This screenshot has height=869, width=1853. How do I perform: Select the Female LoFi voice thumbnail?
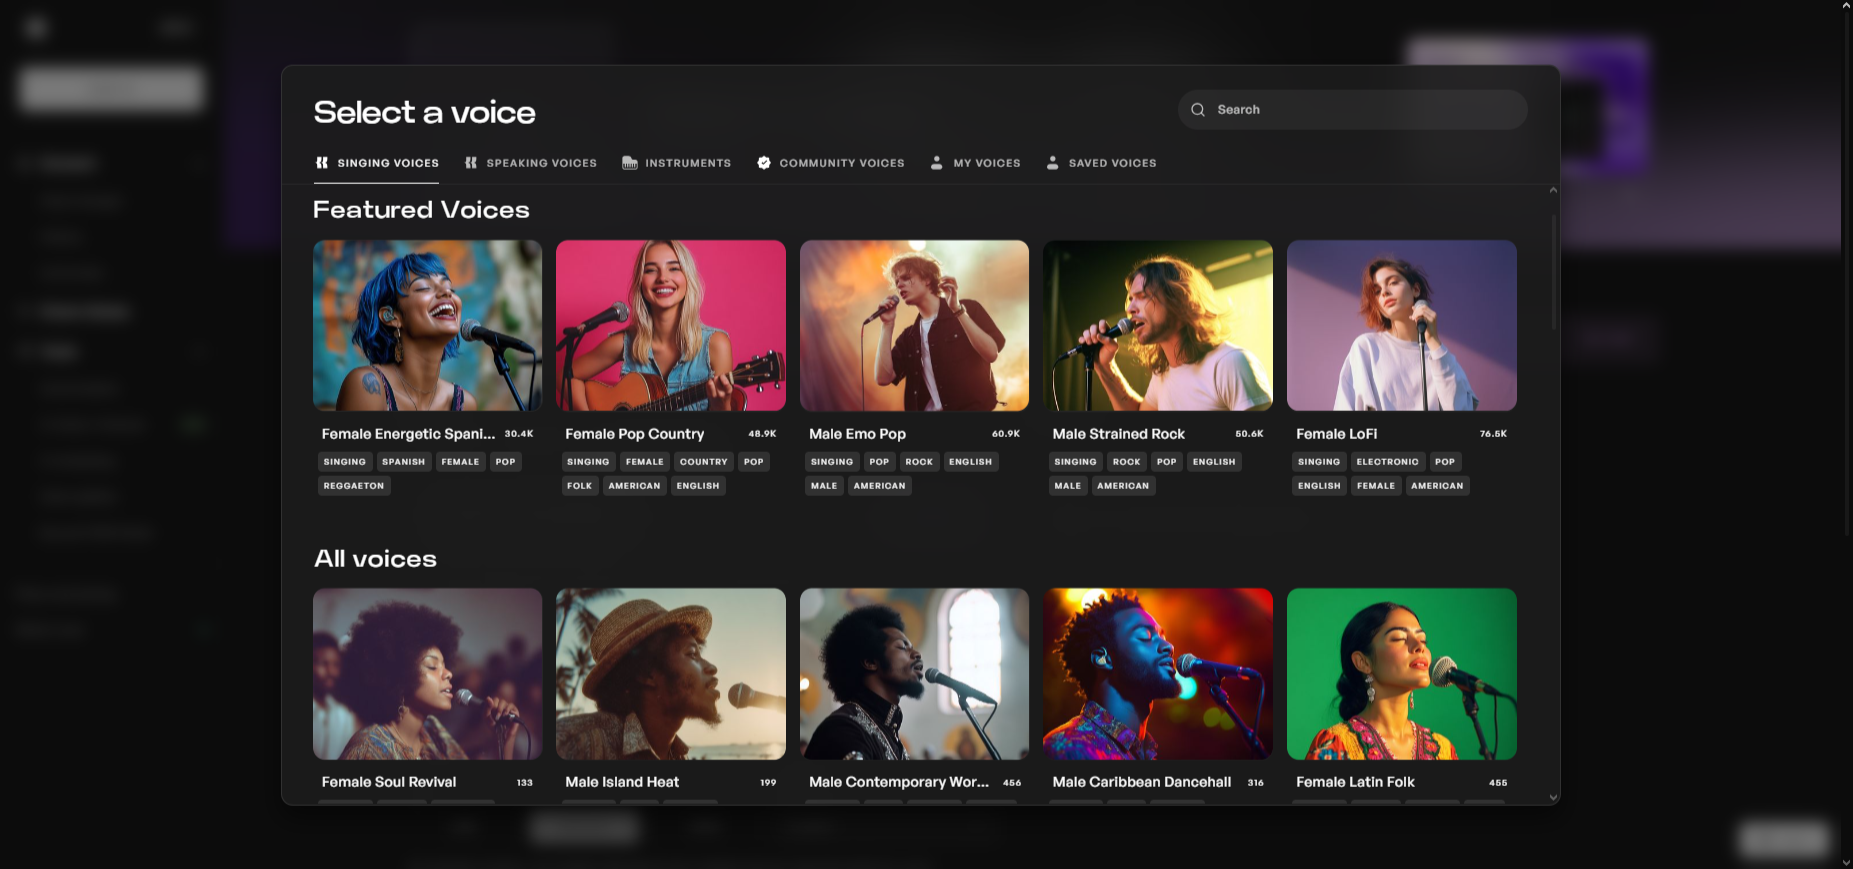click(x=1402, y=326)
